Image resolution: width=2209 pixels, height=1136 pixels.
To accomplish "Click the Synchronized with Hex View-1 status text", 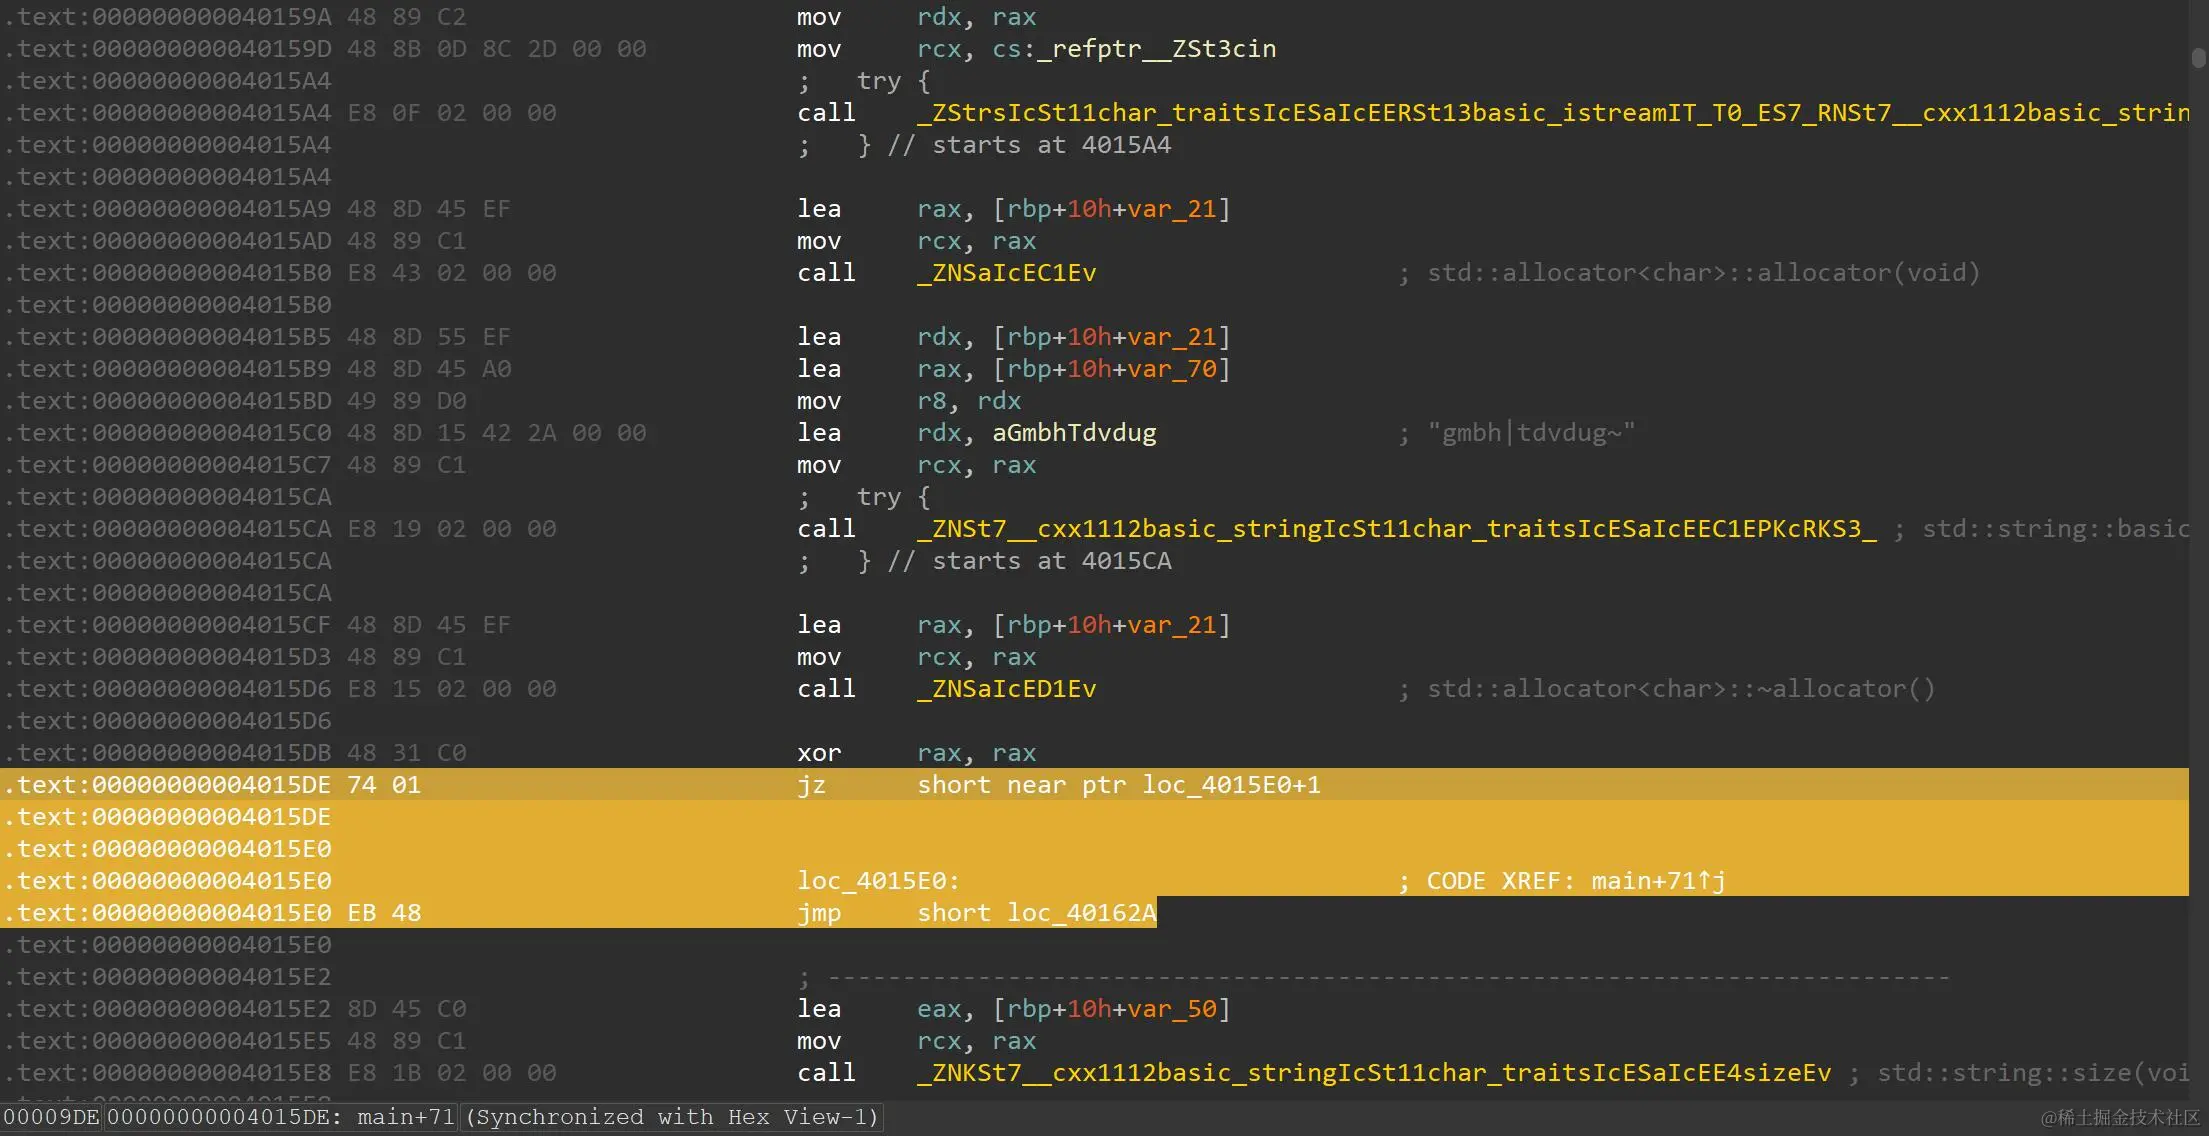I will click(x=672, y=1117).
